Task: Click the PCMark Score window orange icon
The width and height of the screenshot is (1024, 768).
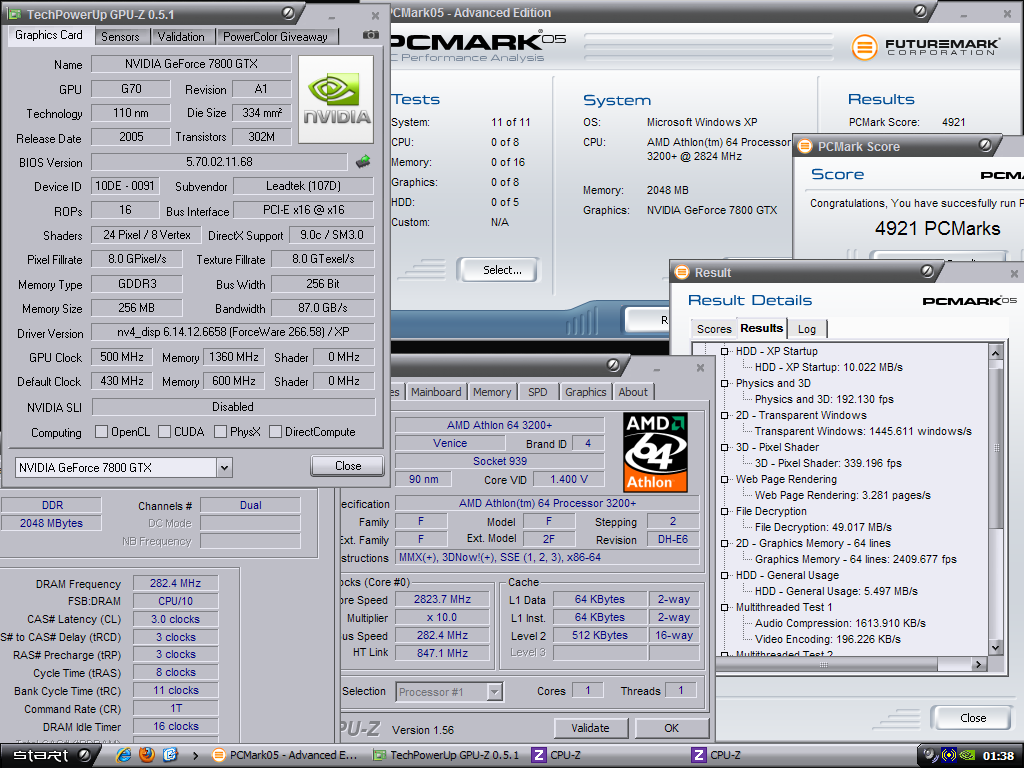Action: (805, 146)
